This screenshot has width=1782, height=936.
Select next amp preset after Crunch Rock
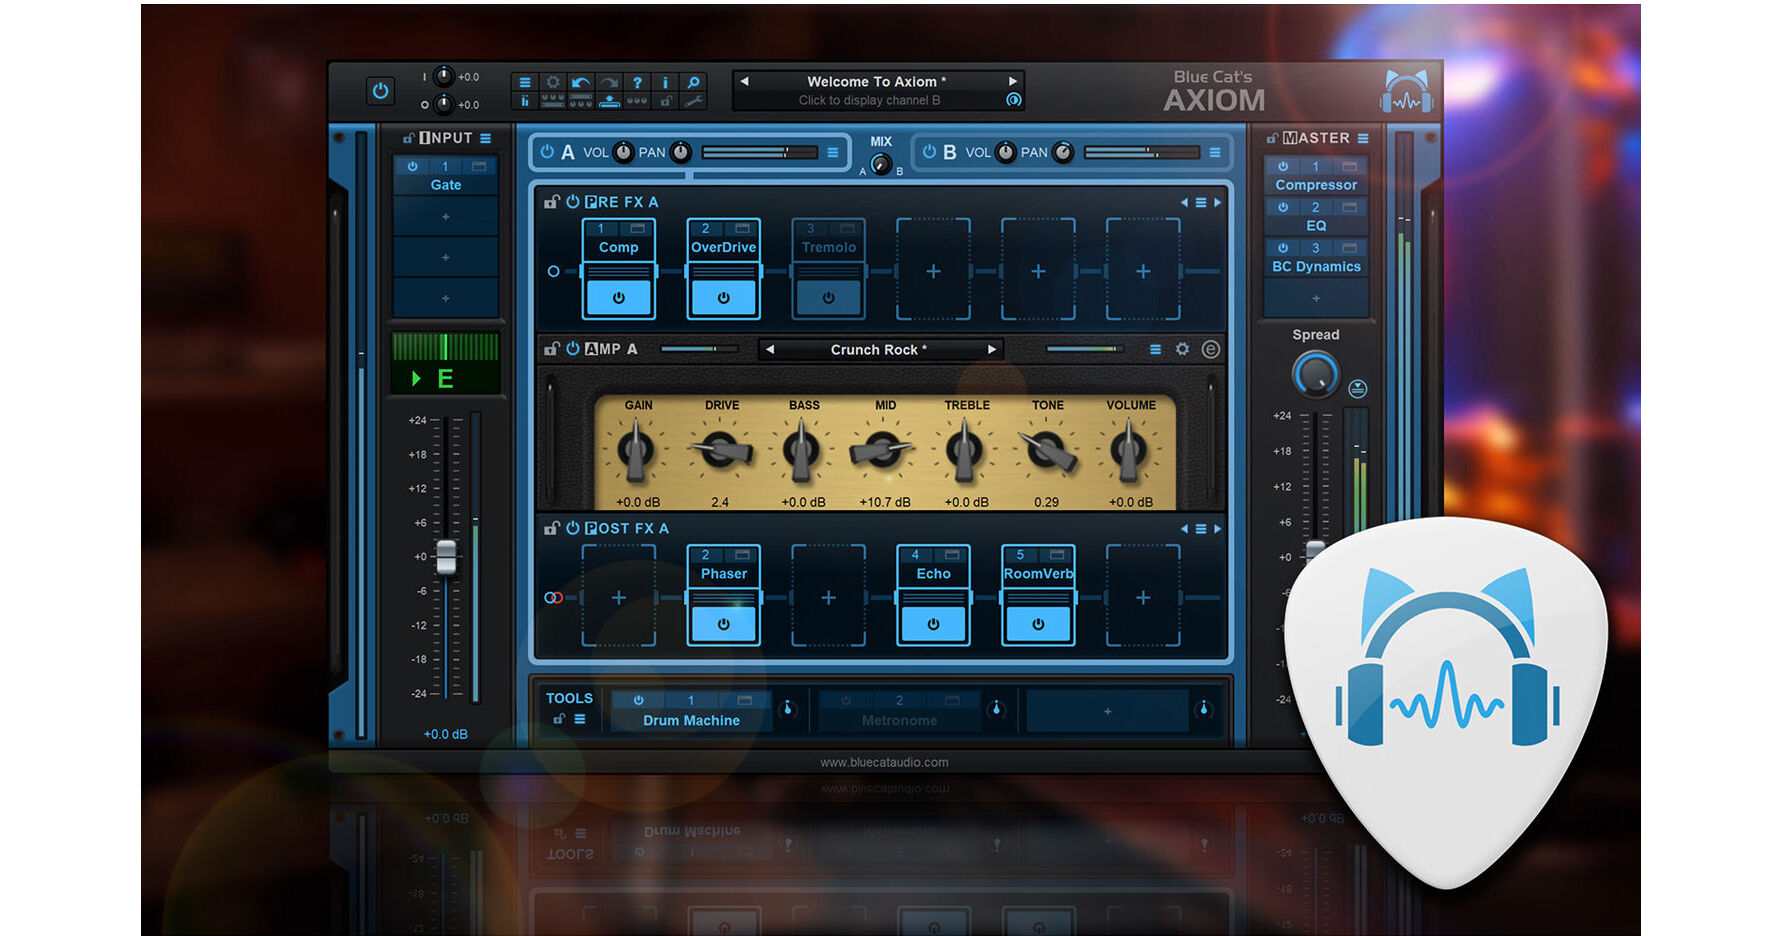992,350
